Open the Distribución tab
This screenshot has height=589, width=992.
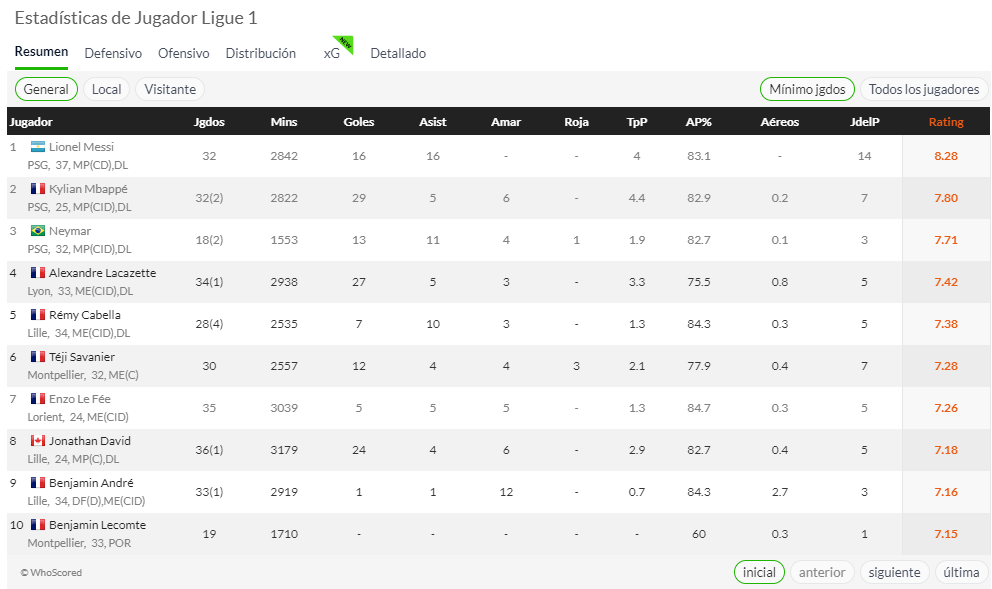click(x=261, y=53)
